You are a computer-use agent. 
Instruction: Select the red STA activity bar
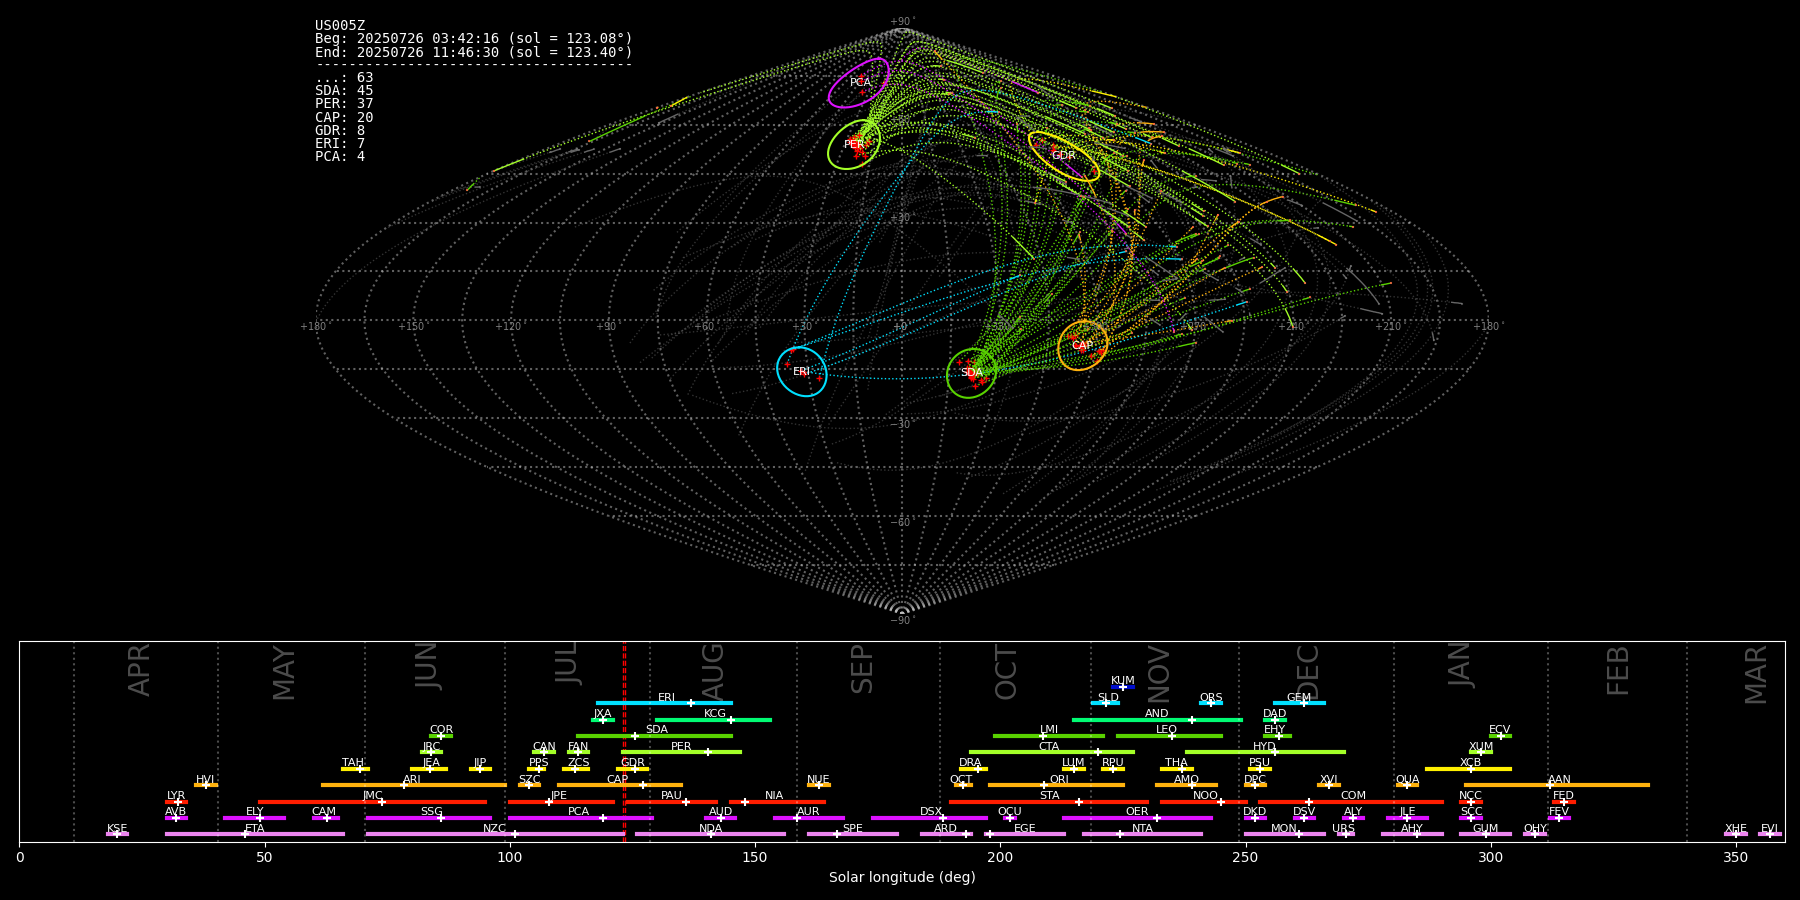pyautogui.click(x=1049, y=802)
